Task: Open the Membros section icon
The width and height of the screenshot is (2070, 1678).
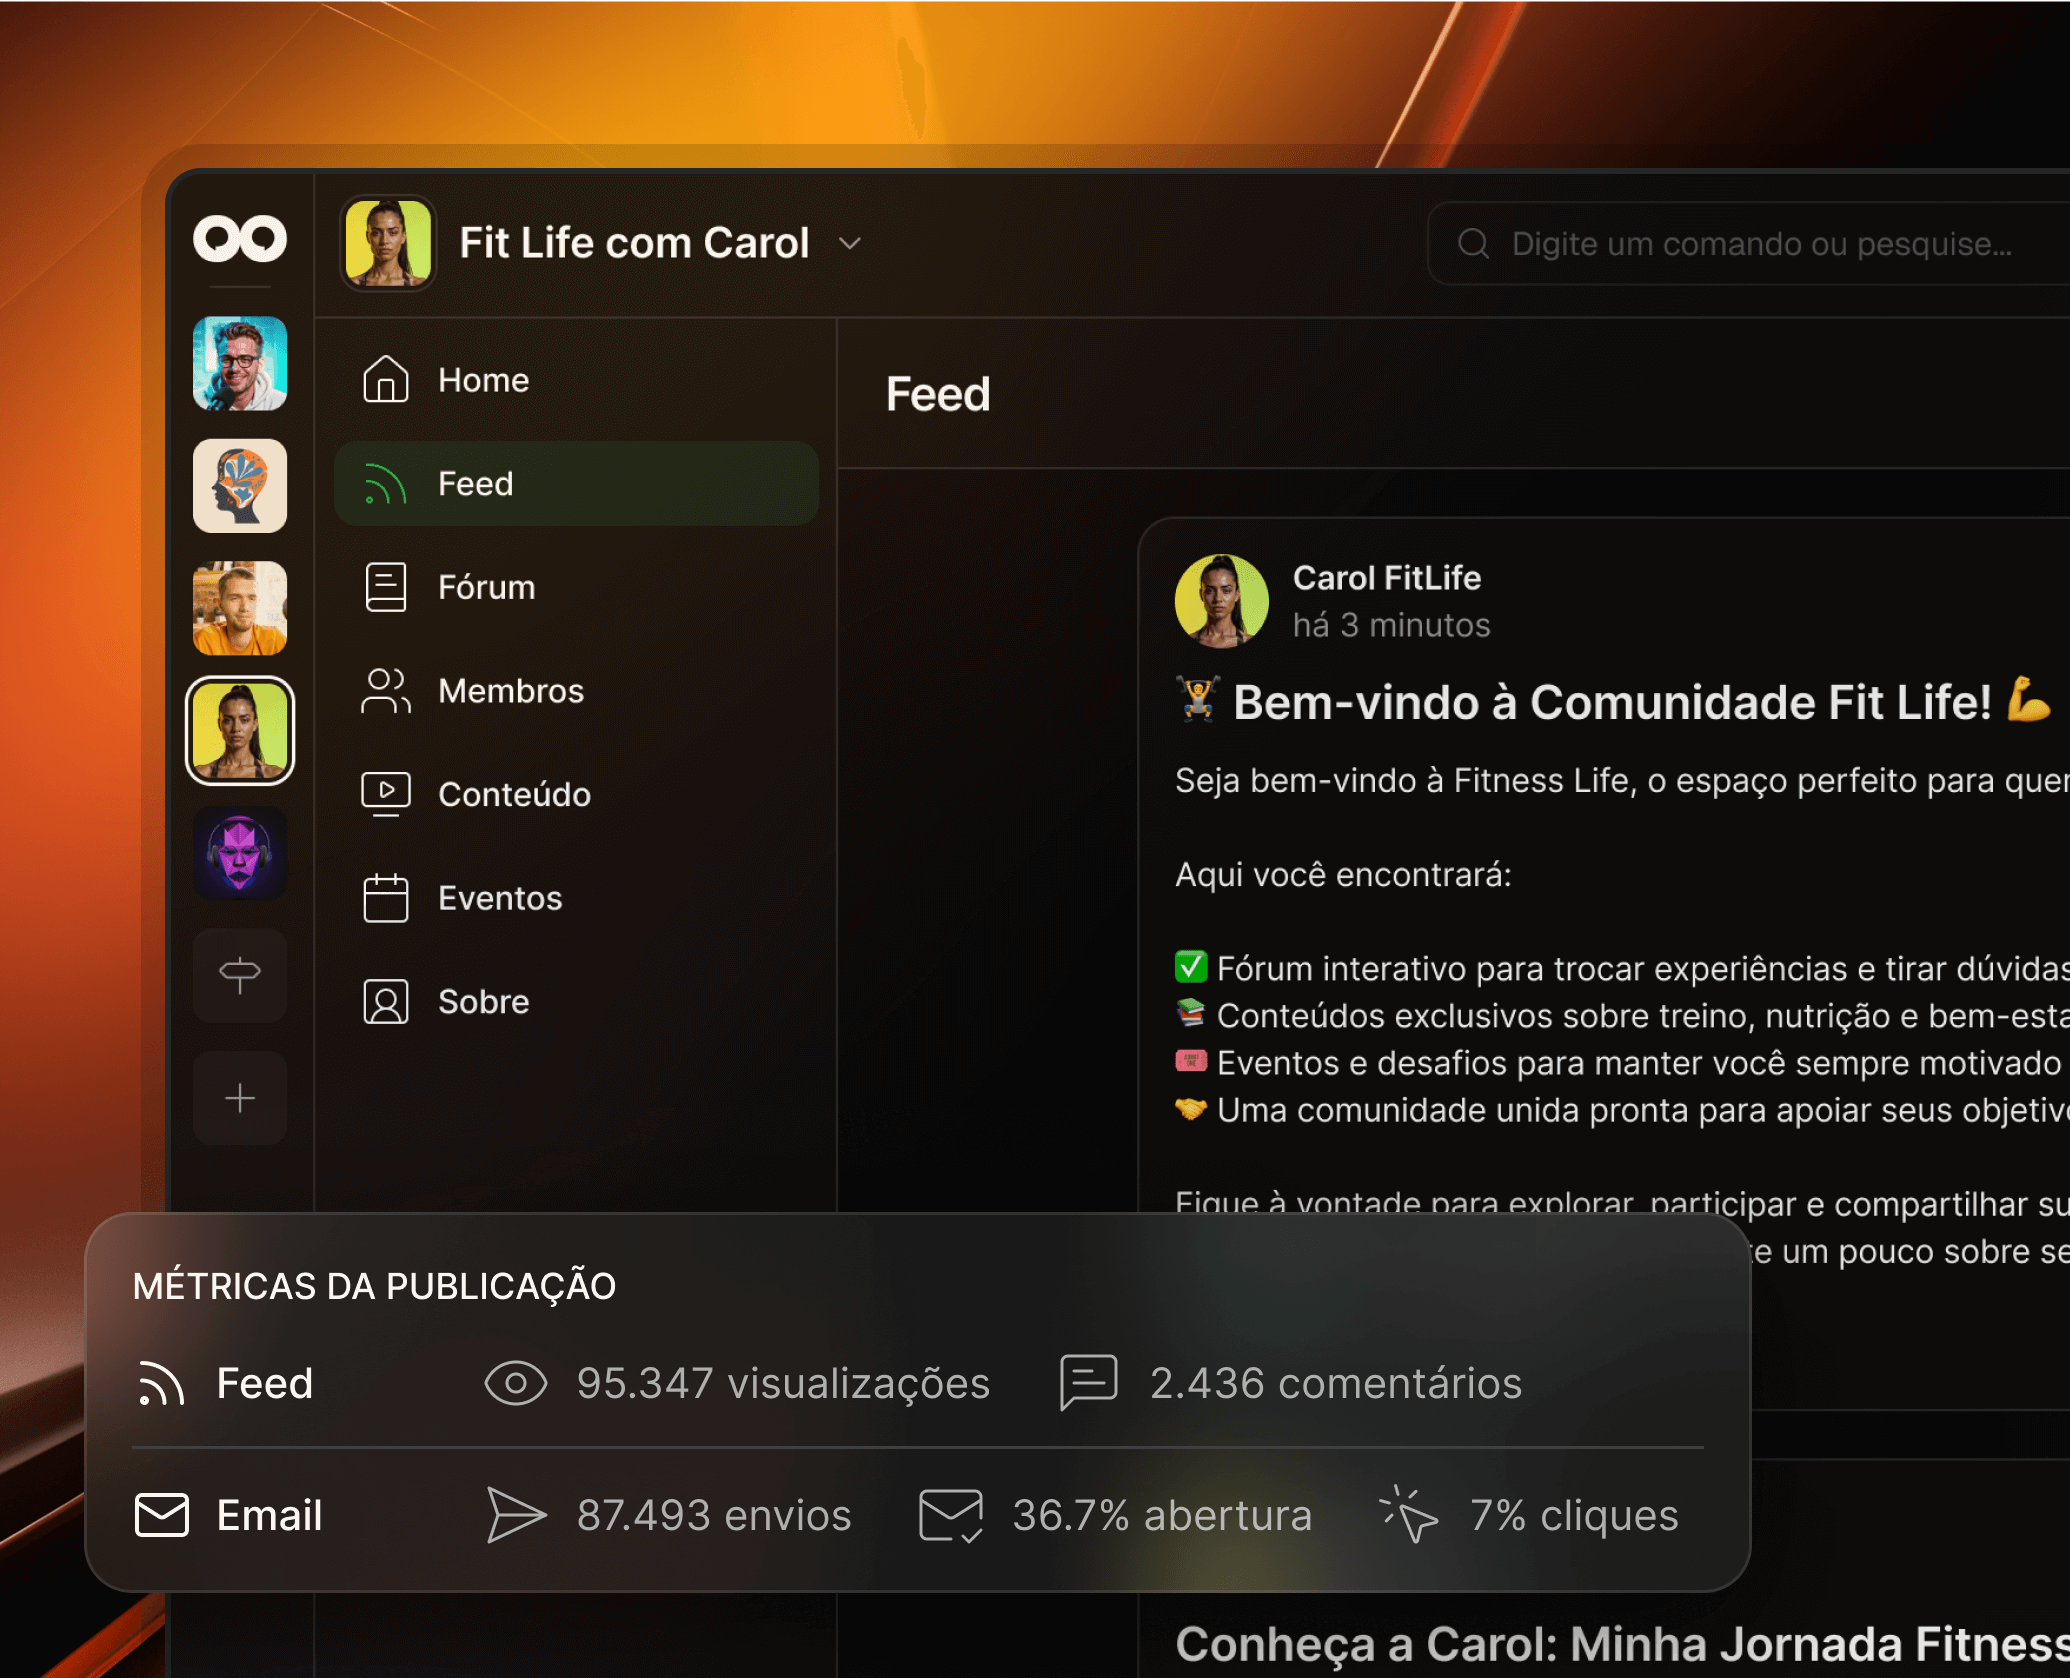Action: click(386, 691)
